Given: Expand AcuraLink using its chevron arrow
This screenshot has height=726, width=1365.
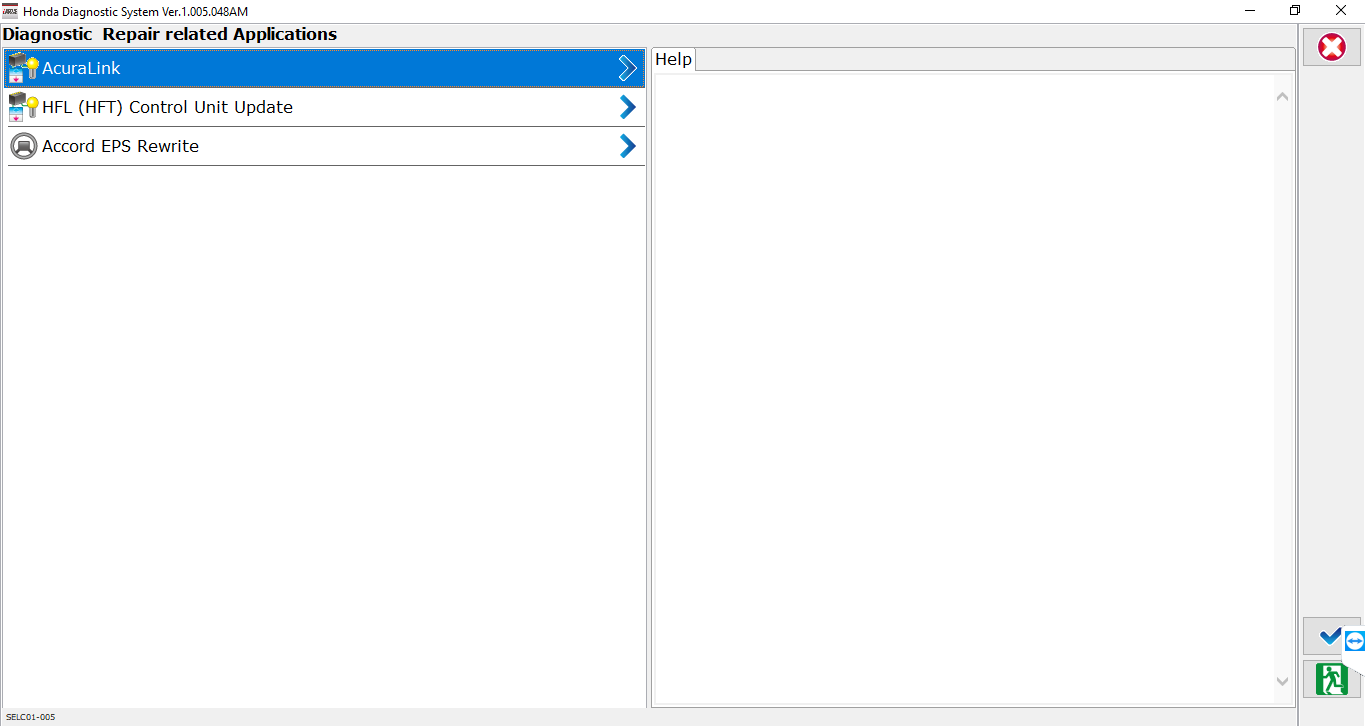Looking at the screenshot, I should click(627, 68).
